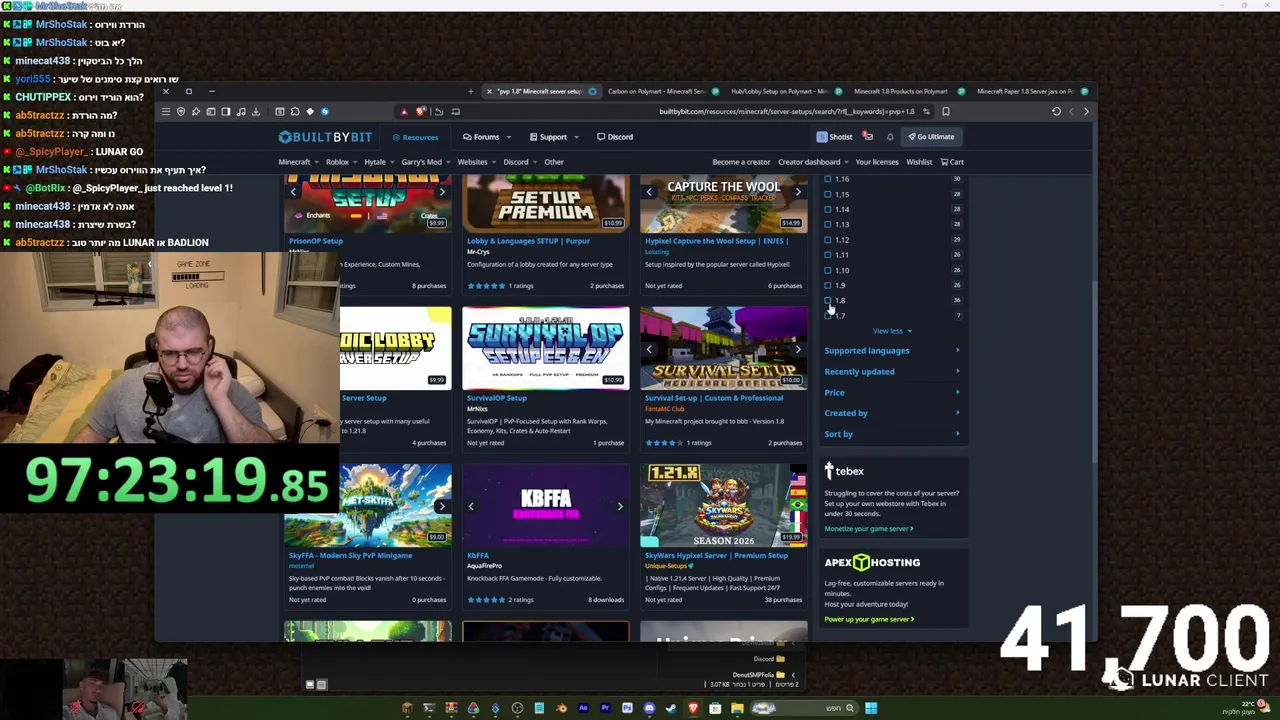Open the Minecraft category dropdown
Screen dimensions: 1280x720
[x=298, y=162]
